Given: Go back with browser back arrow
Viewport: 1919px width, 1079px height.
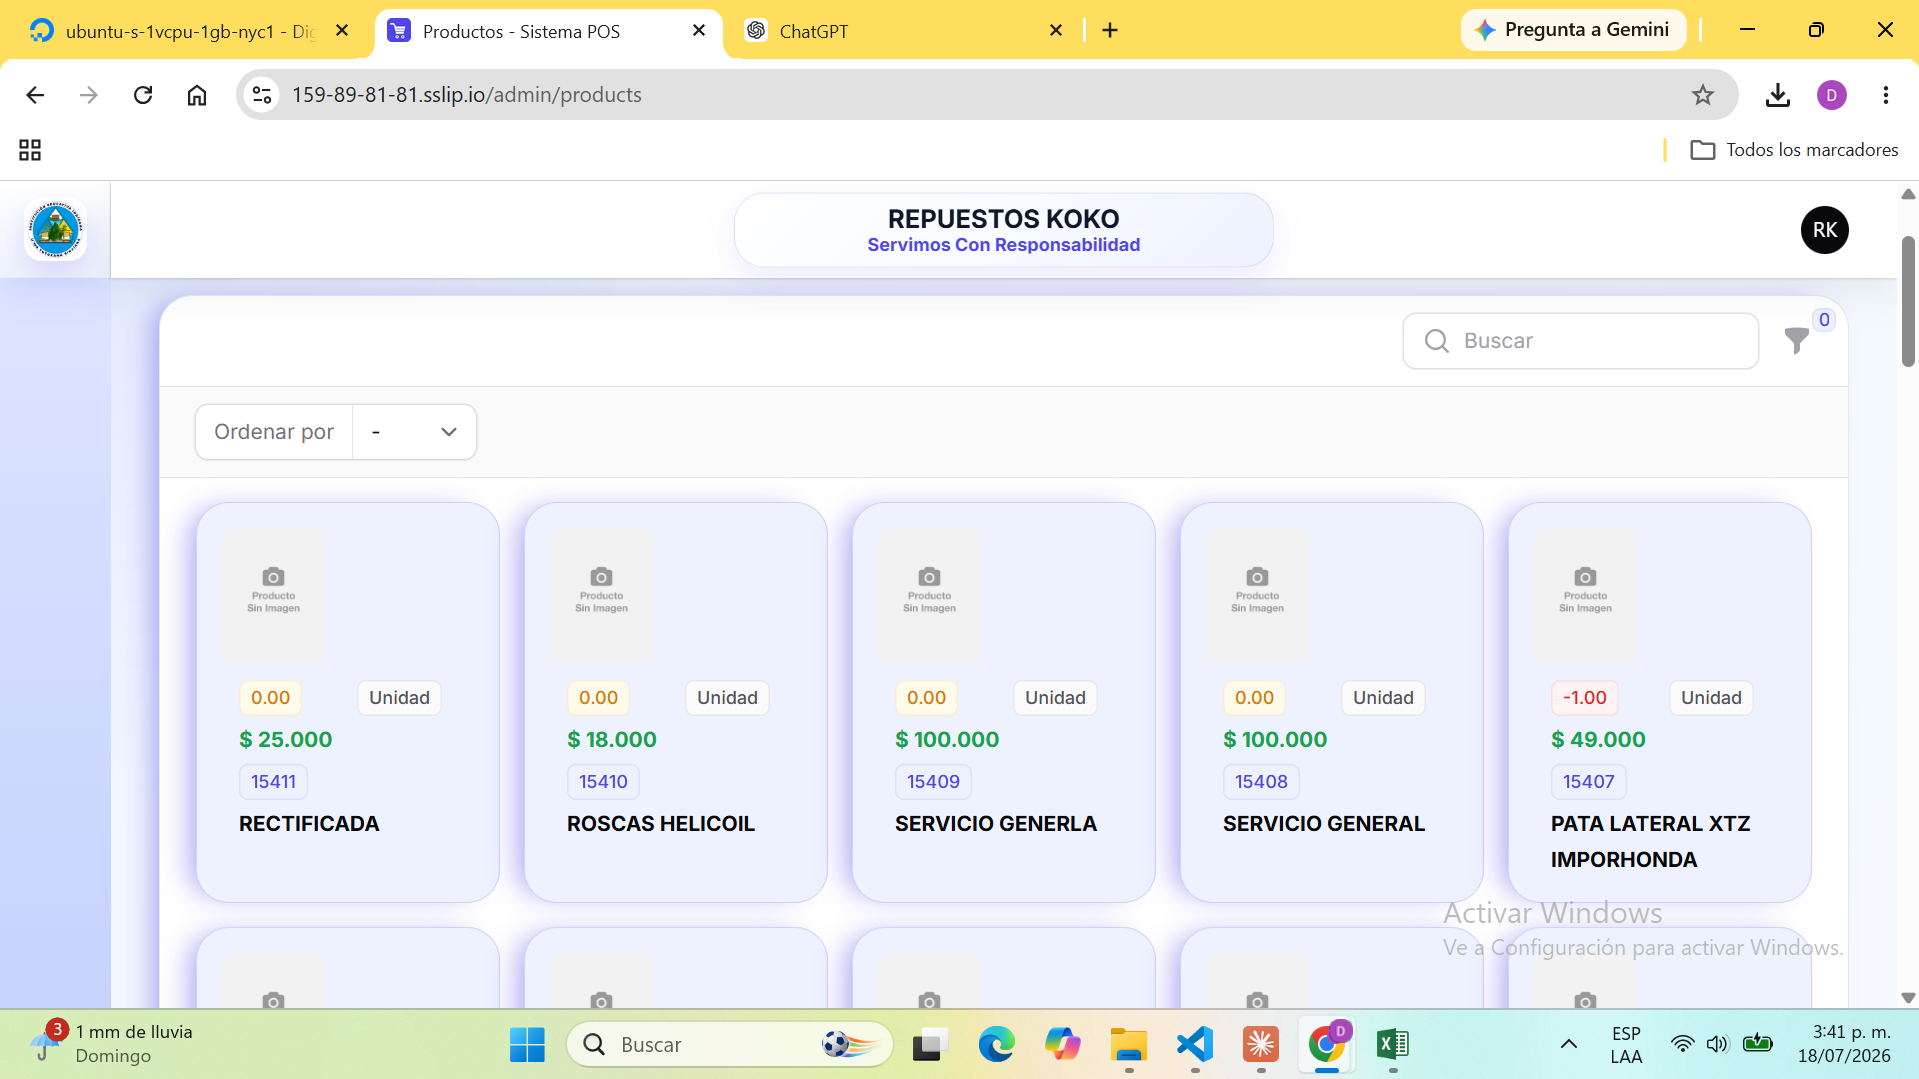Looking at the screenshot, I should tap(35, 95).
